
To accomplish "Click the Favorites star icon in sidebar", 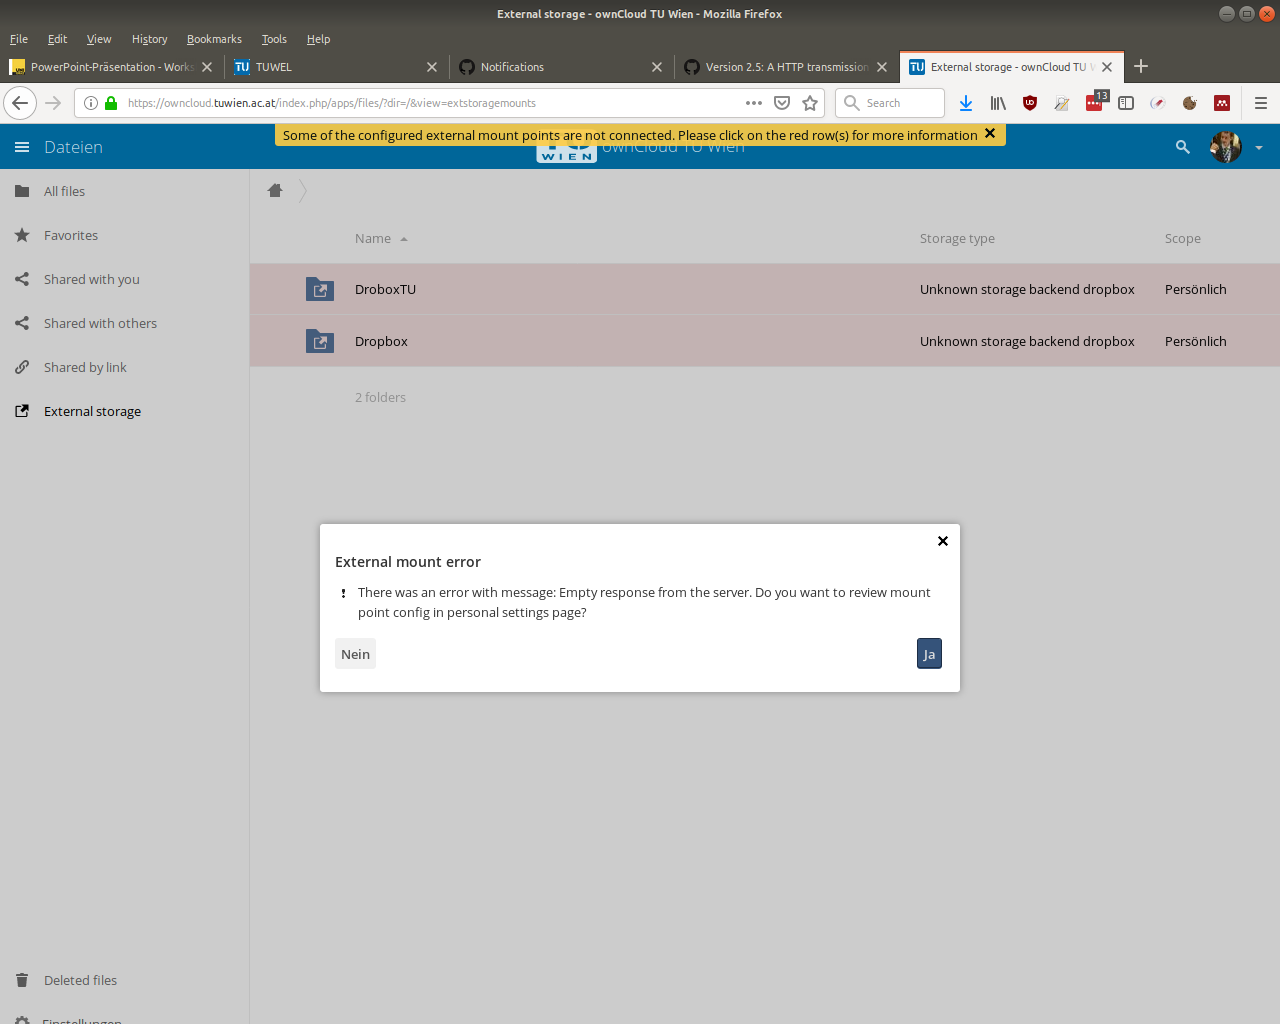I will pyautogui.click(x=22, y=235).
